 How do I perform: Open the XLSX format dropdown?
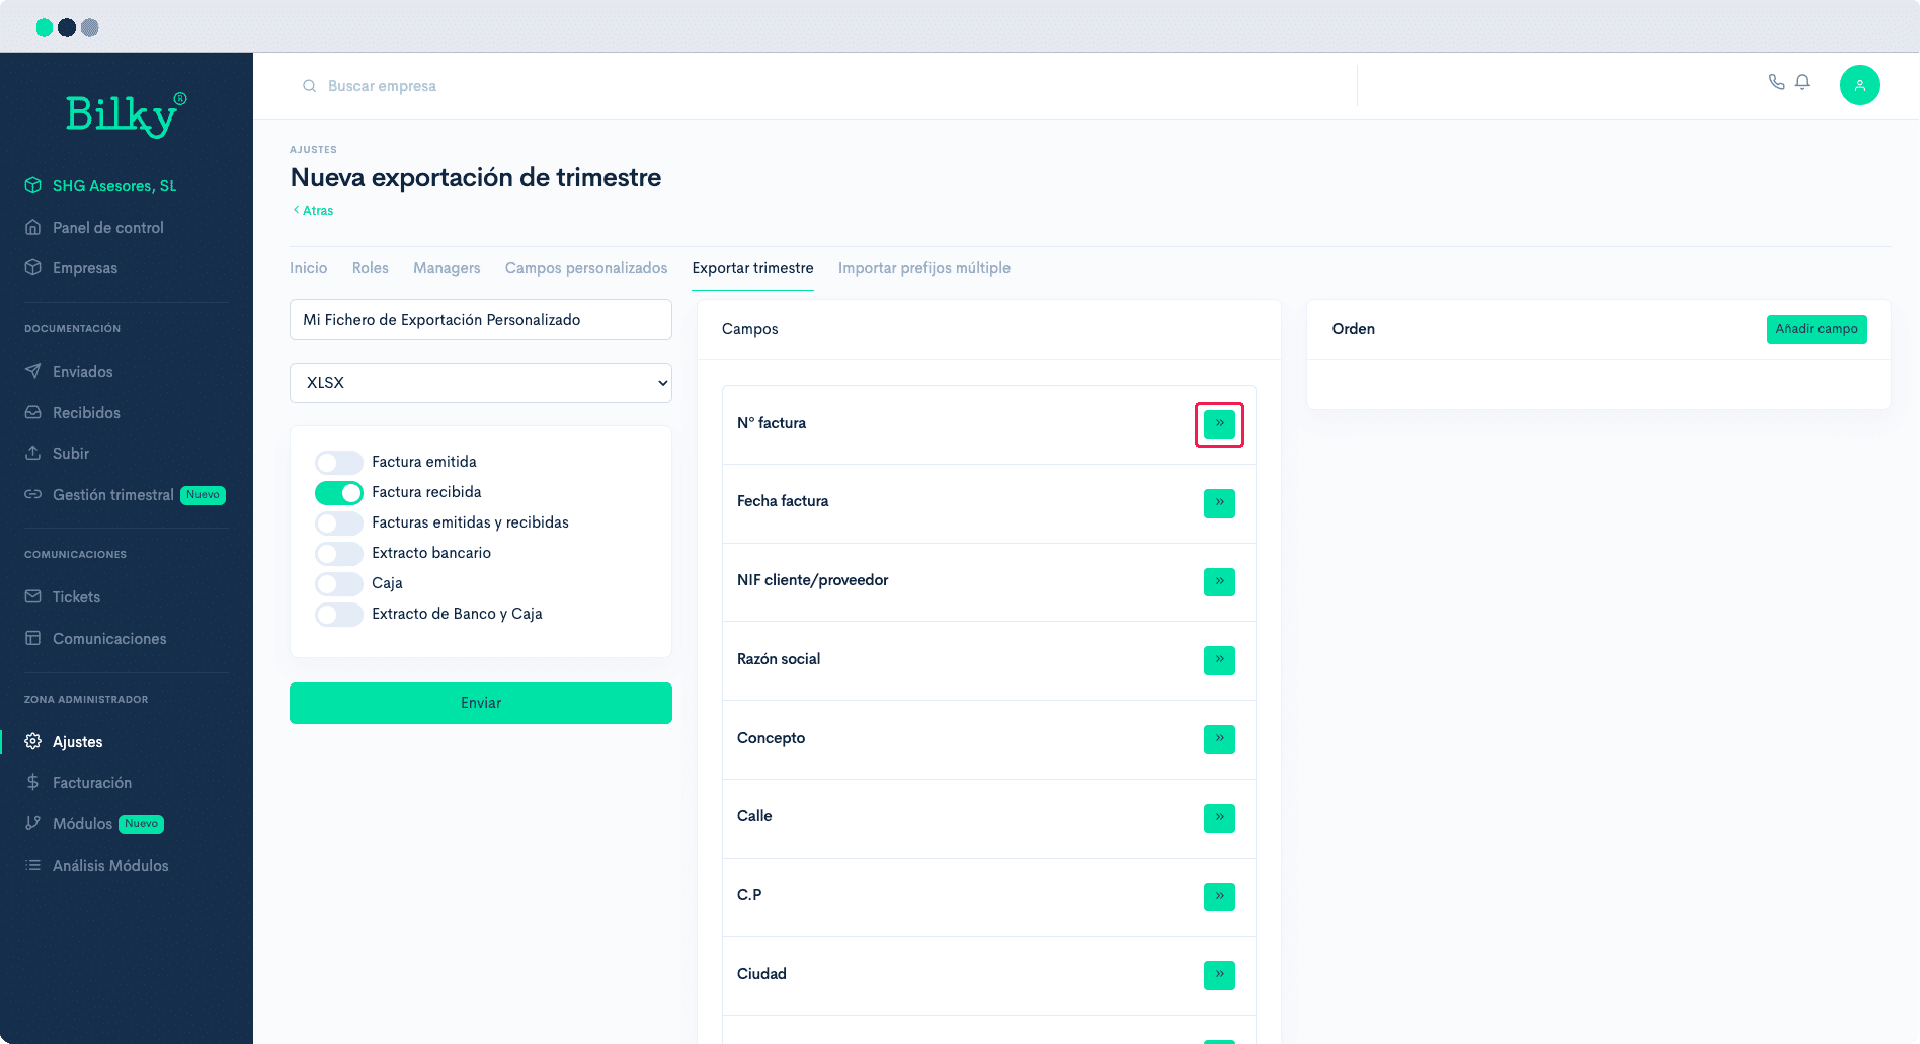(x=481, y=383)
